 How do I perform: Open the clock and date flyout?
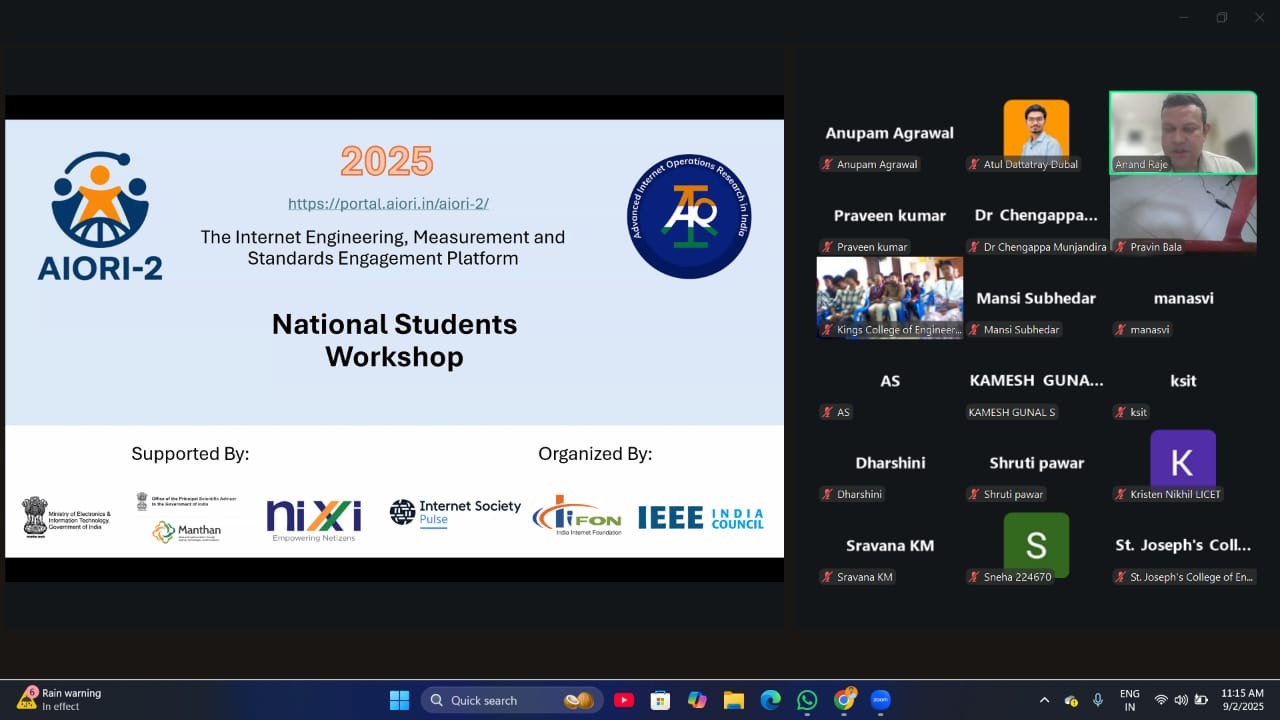tap(1242, 700)
